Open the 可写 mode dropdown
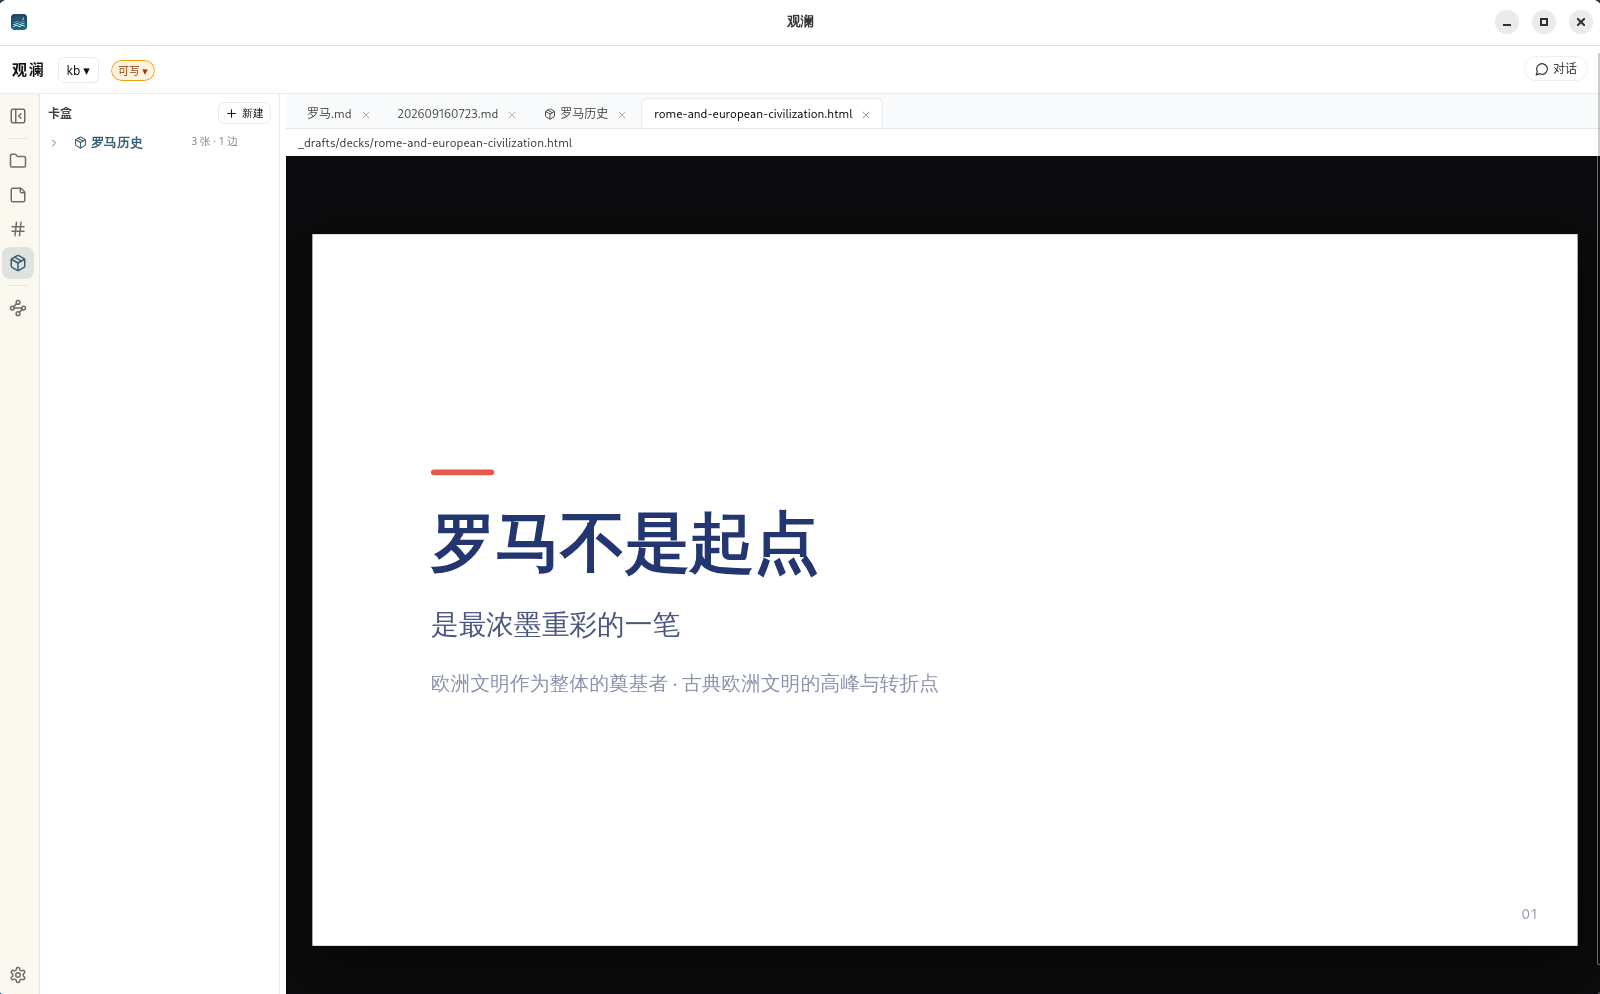The image size is (1600, 994). [x=133, y=71]
